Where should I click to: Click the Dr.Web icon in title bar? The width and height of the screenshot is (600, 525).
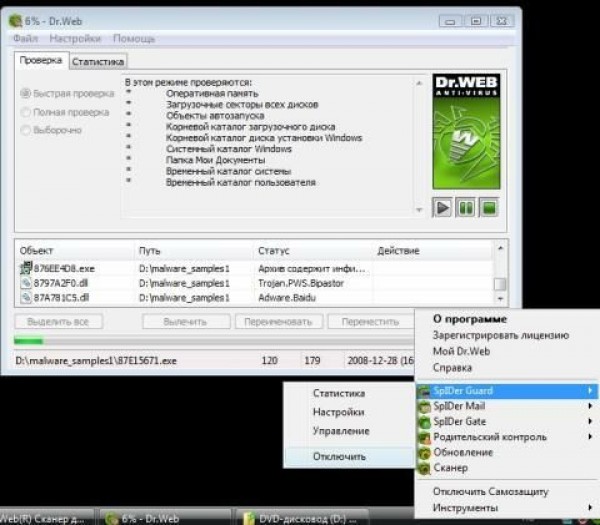click(15, 21)
